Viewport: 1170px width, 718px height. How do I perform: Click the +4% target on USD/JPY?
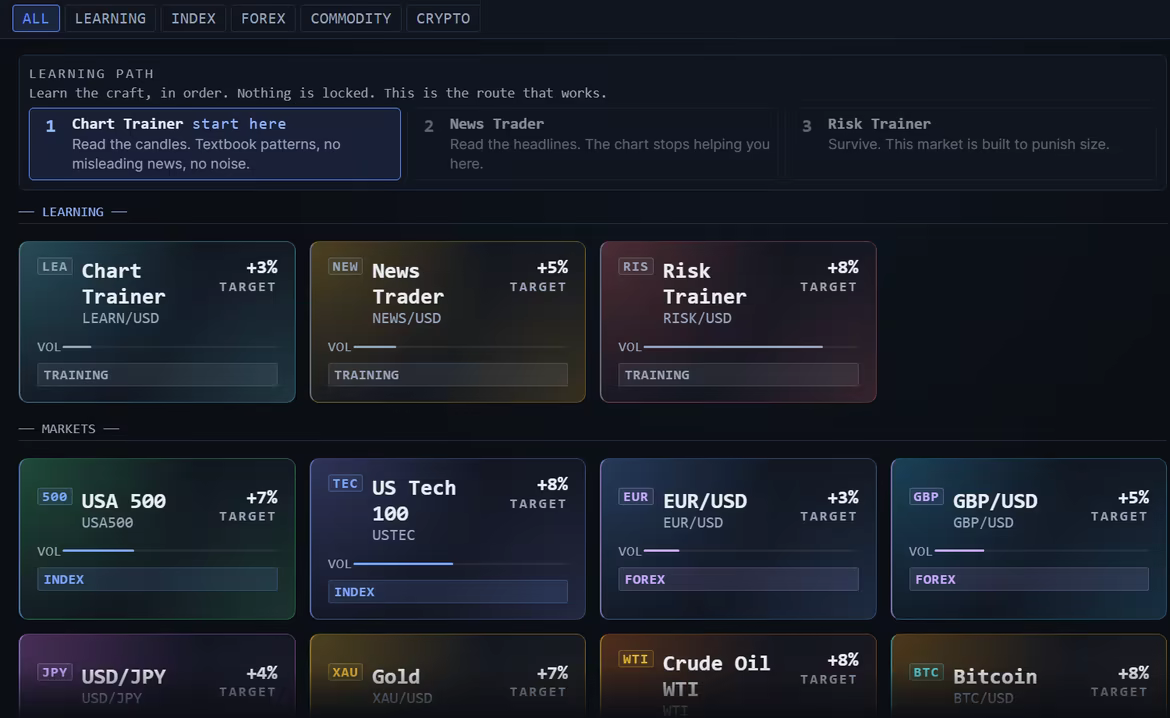pyautogui.click(x=261, y=672)
